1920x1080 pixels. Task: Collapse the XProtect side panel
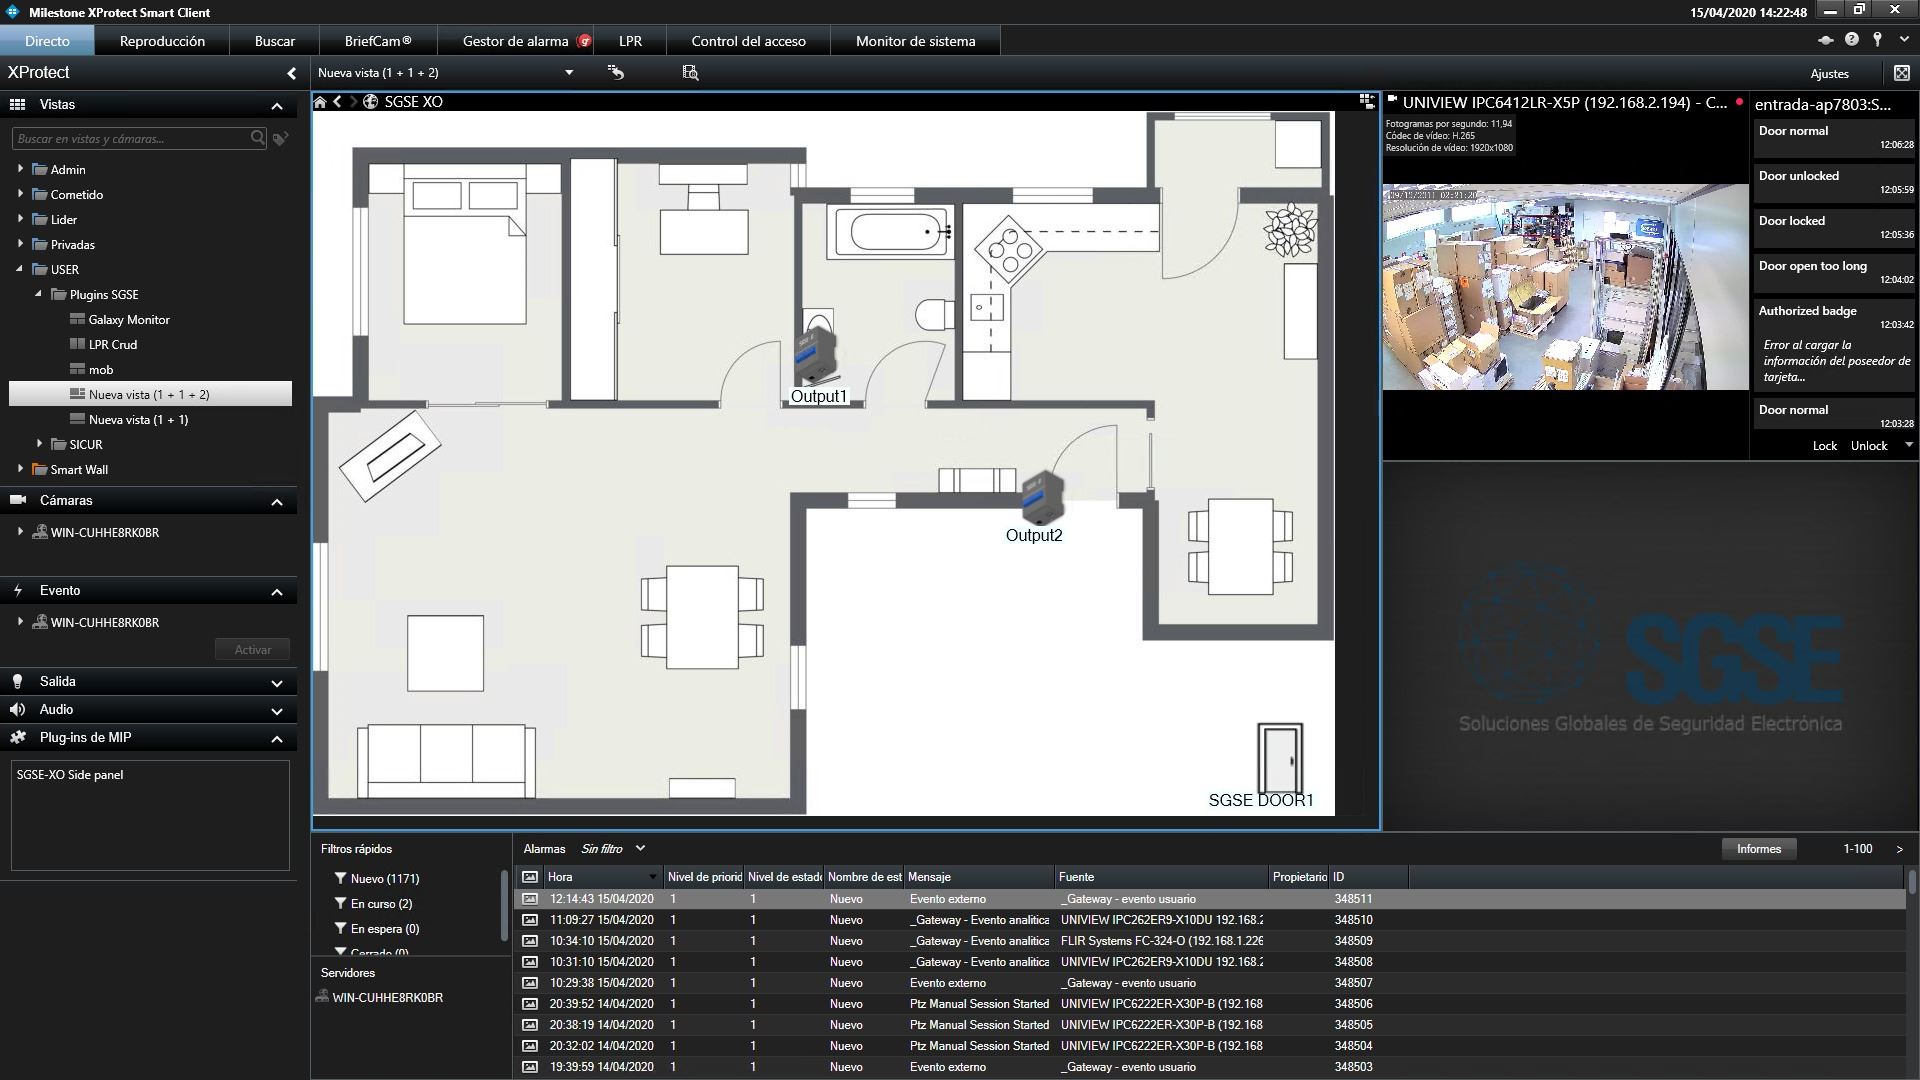(292, 73)
